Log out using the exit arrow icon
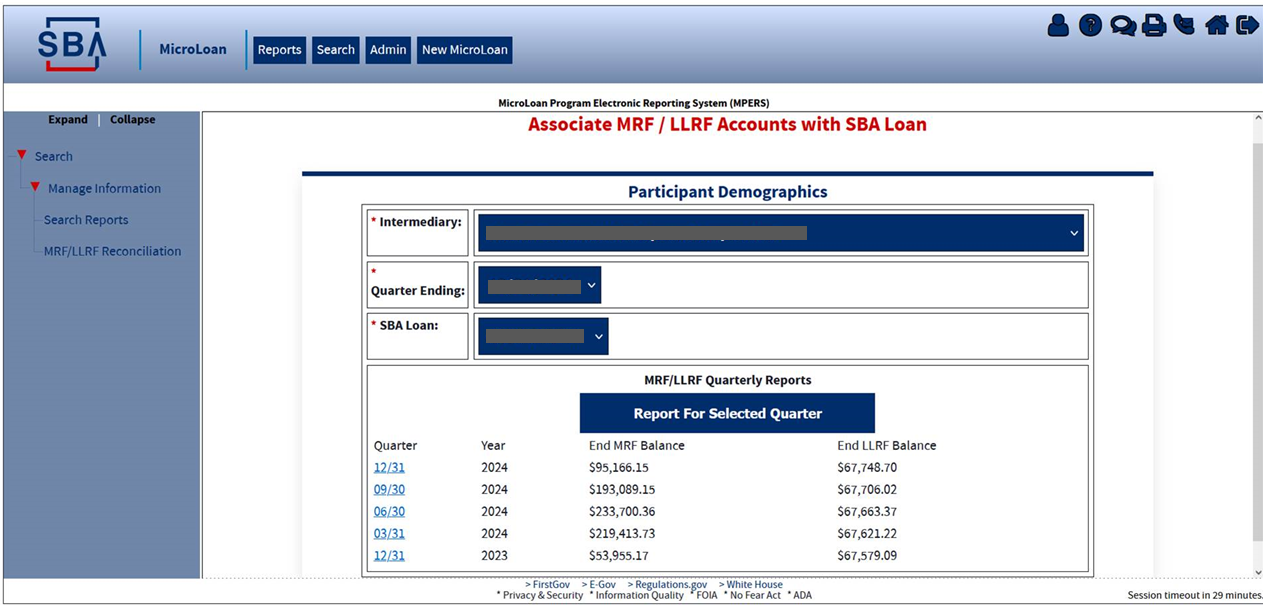 [x=1247, y=26]
